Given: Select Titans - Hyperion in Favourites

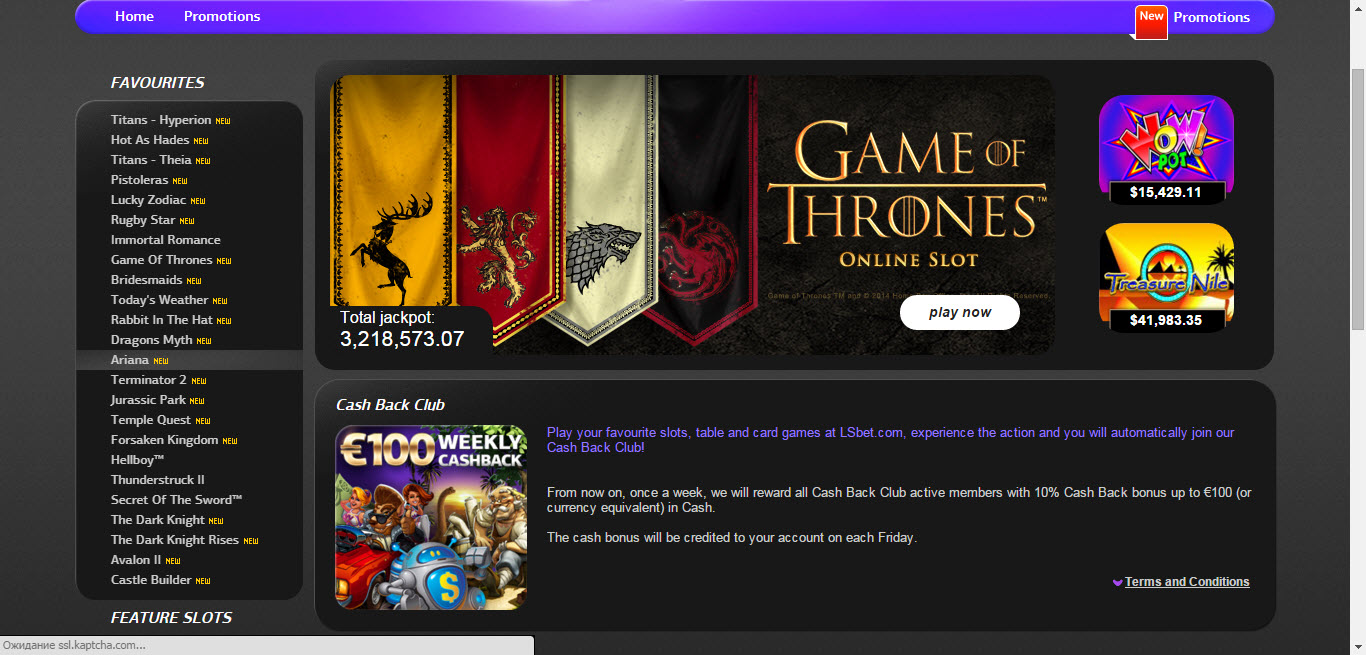Looking at the screenshot, I should click(161, 120).
